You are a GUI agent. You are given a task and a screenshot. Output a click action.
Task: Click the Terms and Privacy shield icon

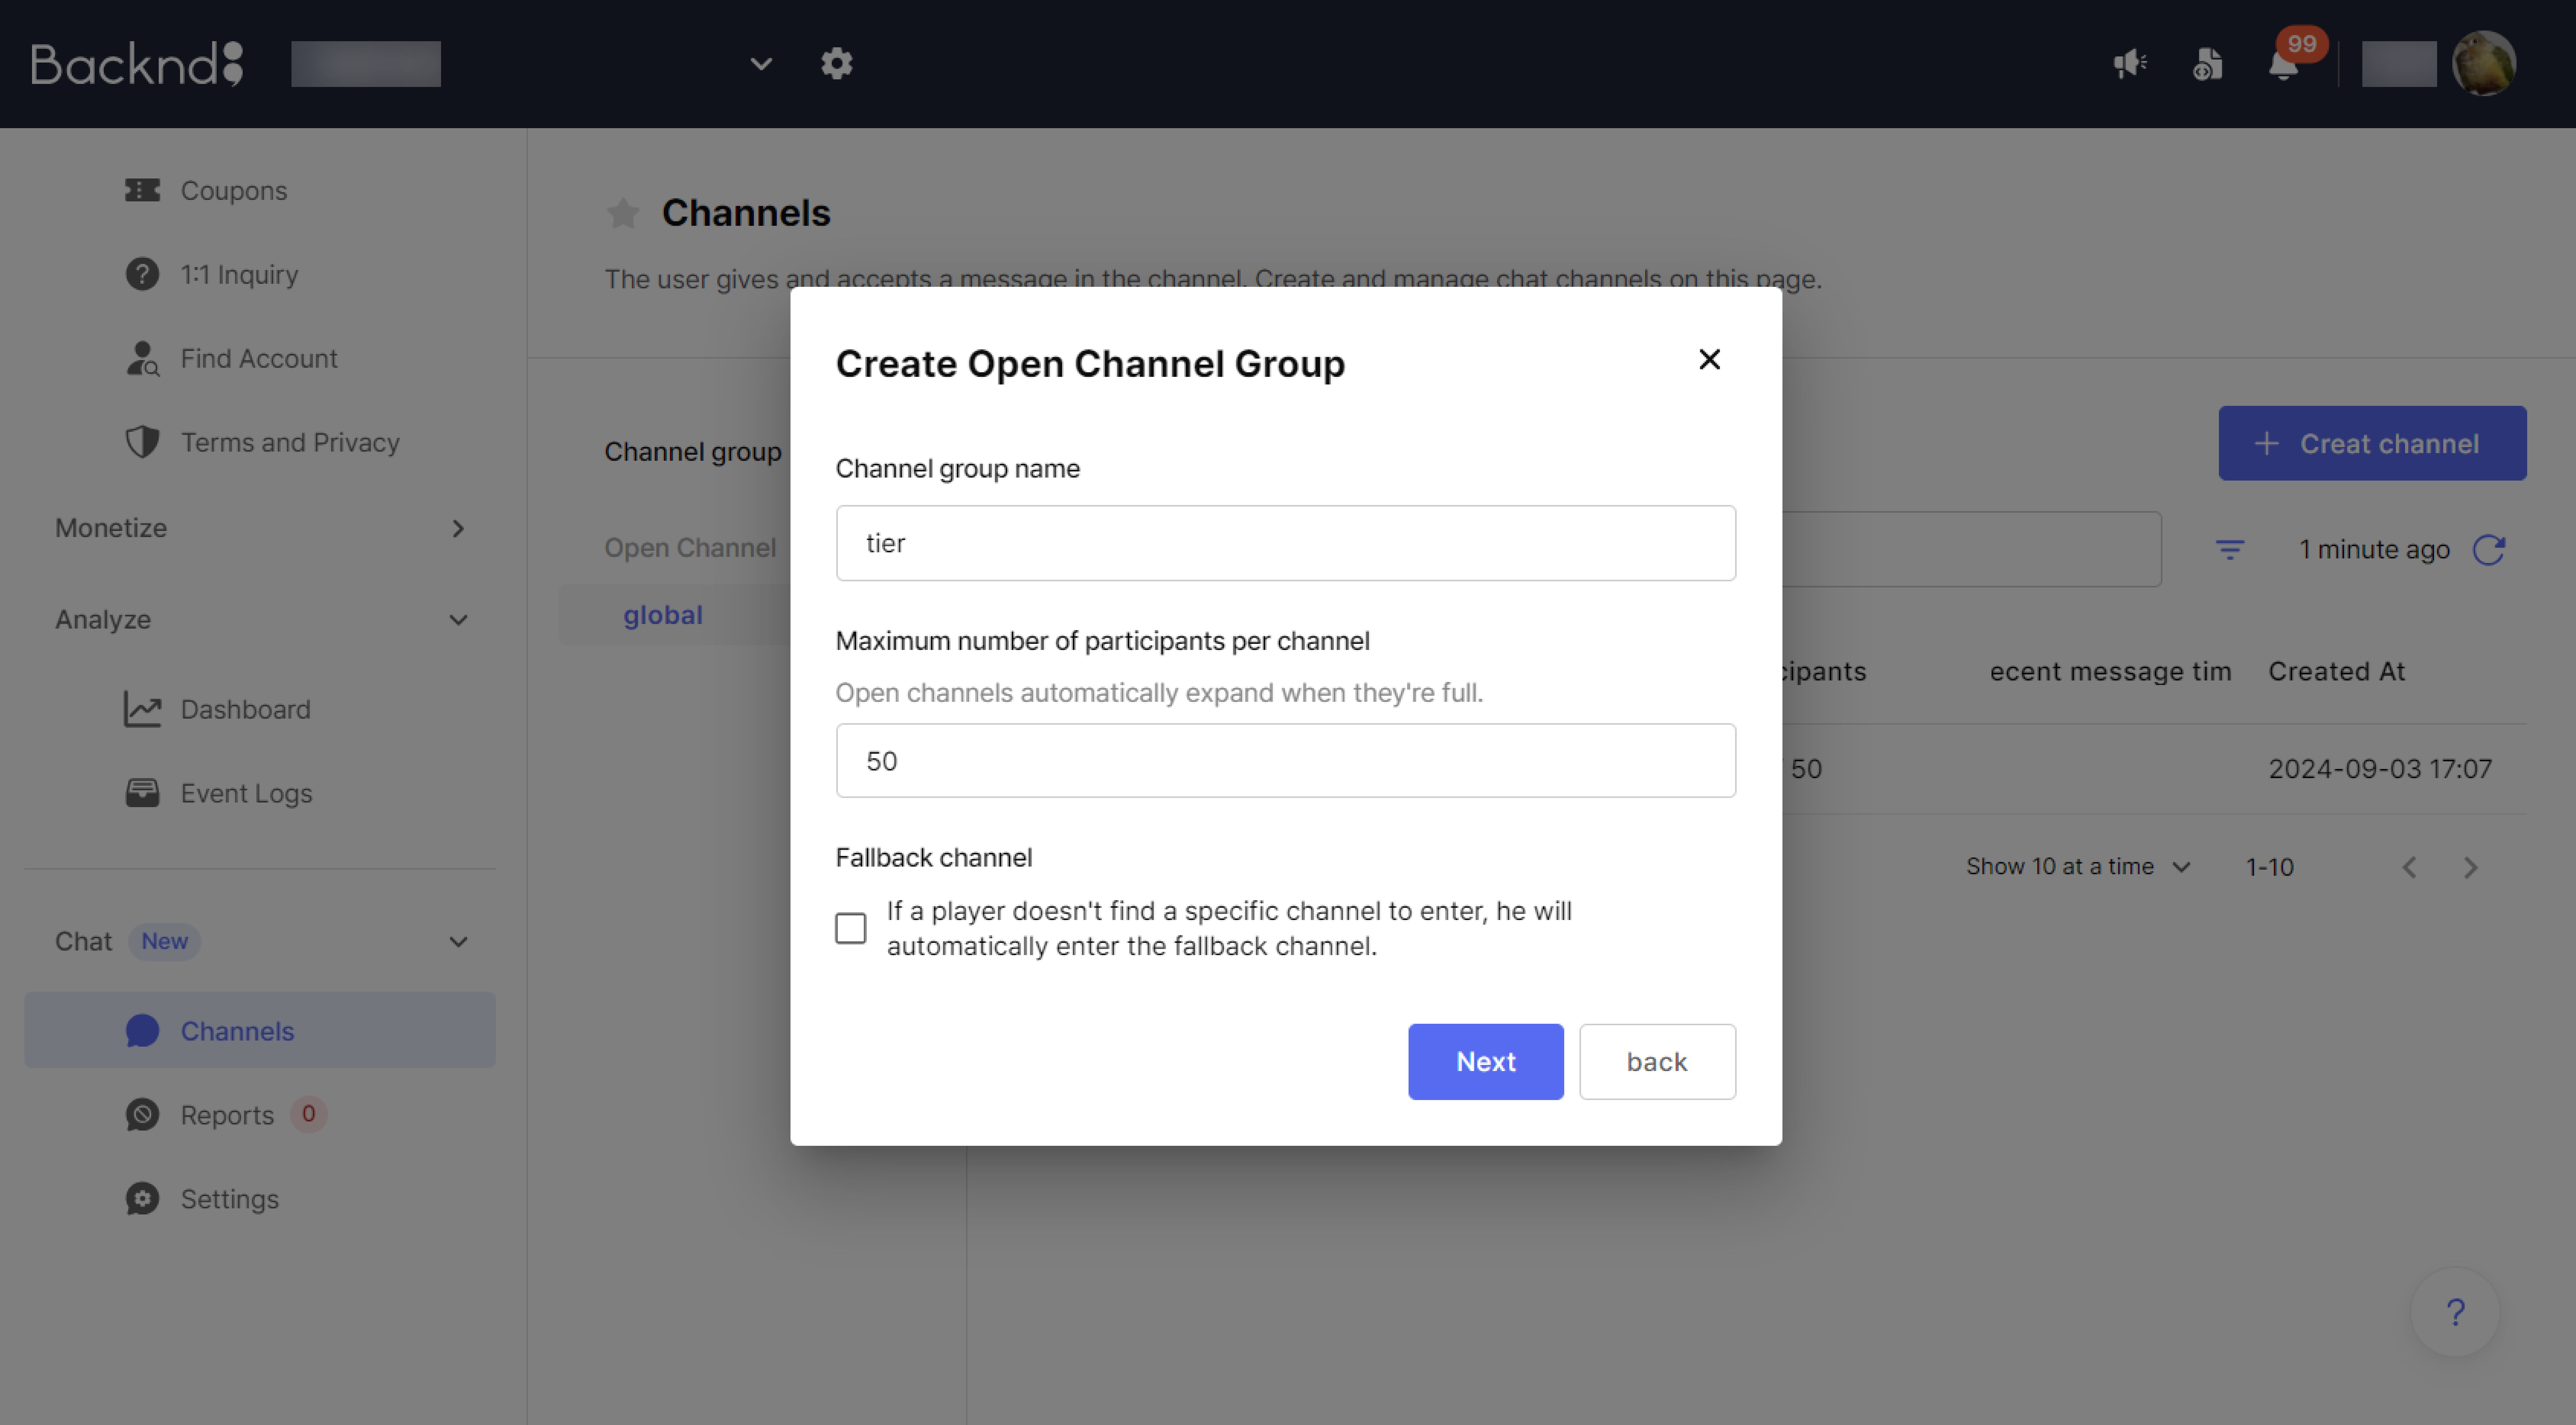coord(142,442)
